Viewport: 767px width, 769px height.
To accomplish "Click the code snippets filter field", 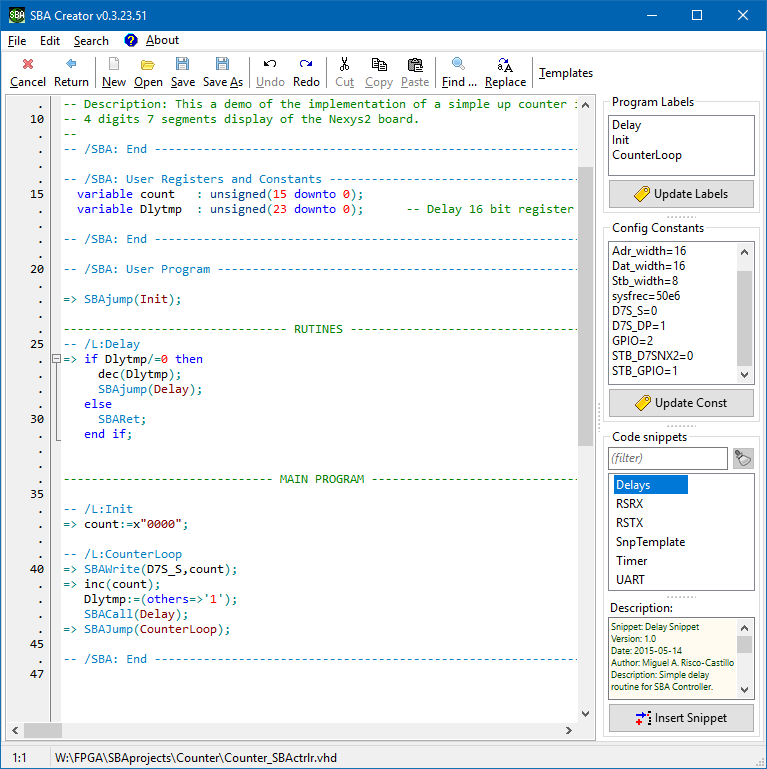I will click(x=668, y=458).
